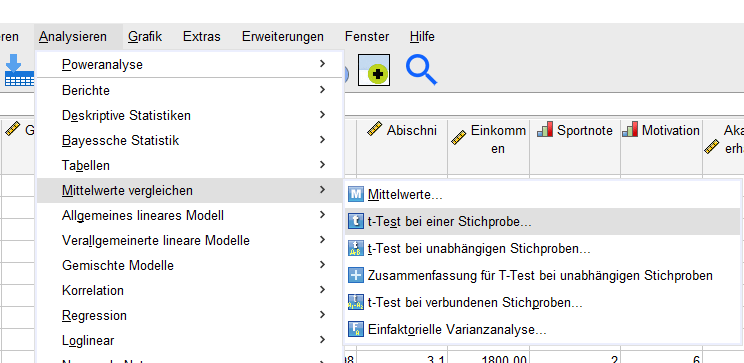Click the cell containing 1800,00
Screen dimensions: 744x363
488,358
